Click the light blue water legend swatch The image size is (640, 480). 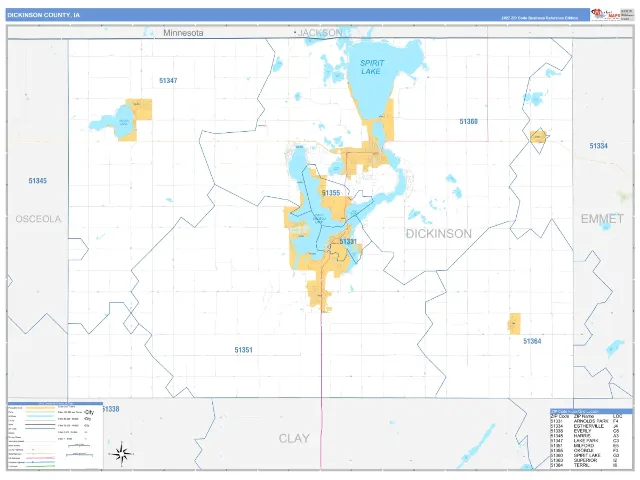[x=40, y=416]
